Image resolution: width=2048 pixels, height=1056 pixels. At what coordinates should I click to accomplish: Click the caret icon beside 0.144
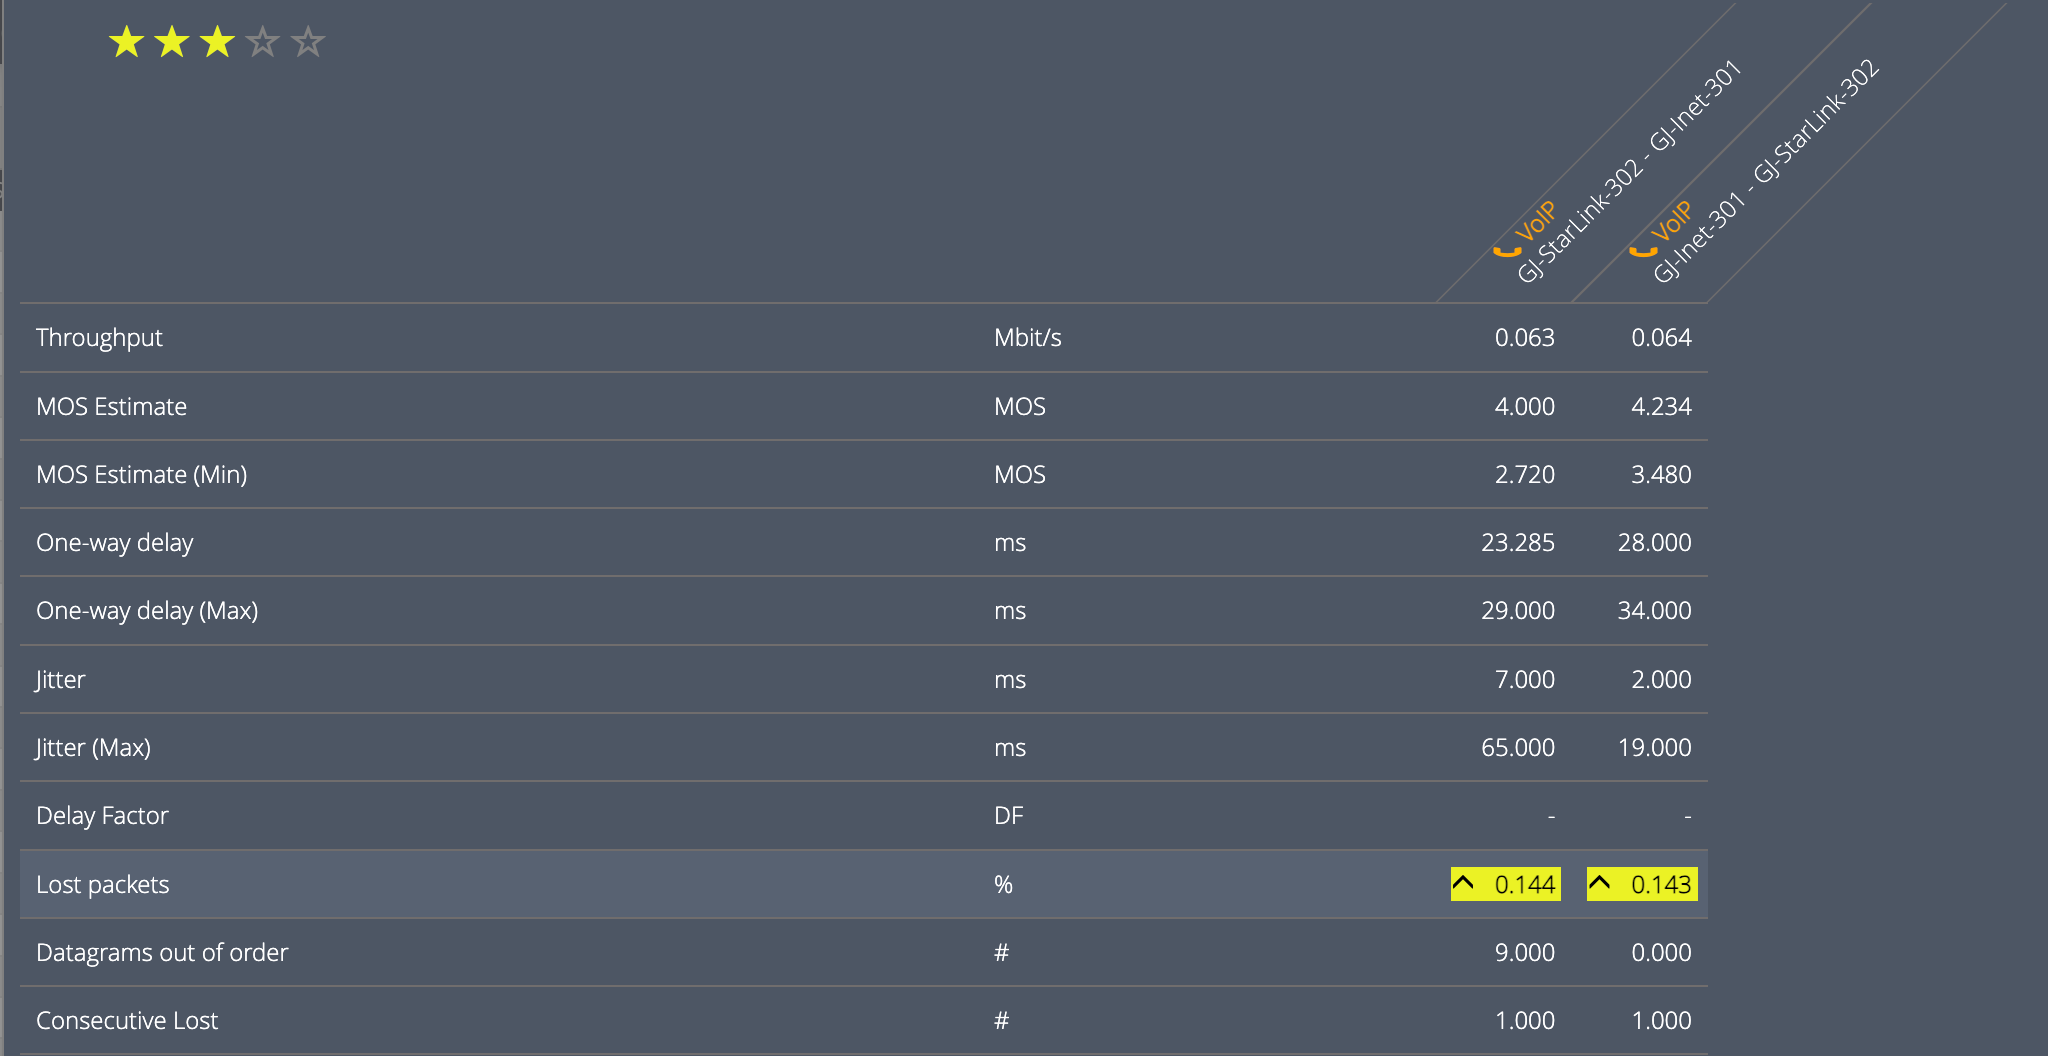(1463, 883)
